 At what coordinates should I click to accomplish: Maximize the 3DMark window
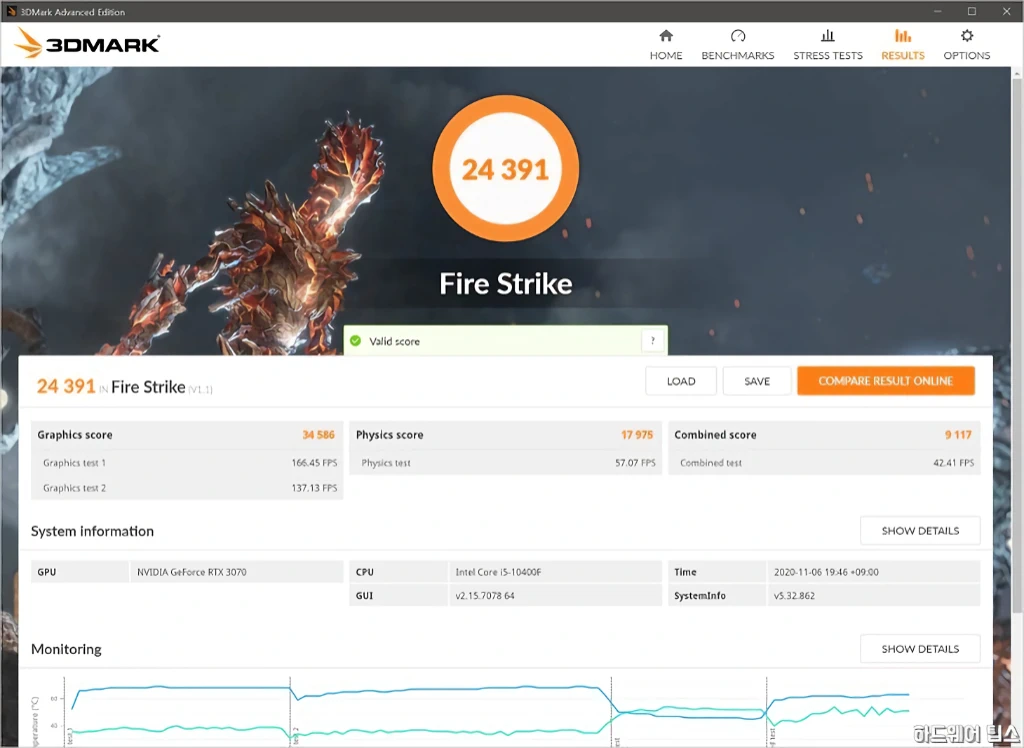[972, 11]
